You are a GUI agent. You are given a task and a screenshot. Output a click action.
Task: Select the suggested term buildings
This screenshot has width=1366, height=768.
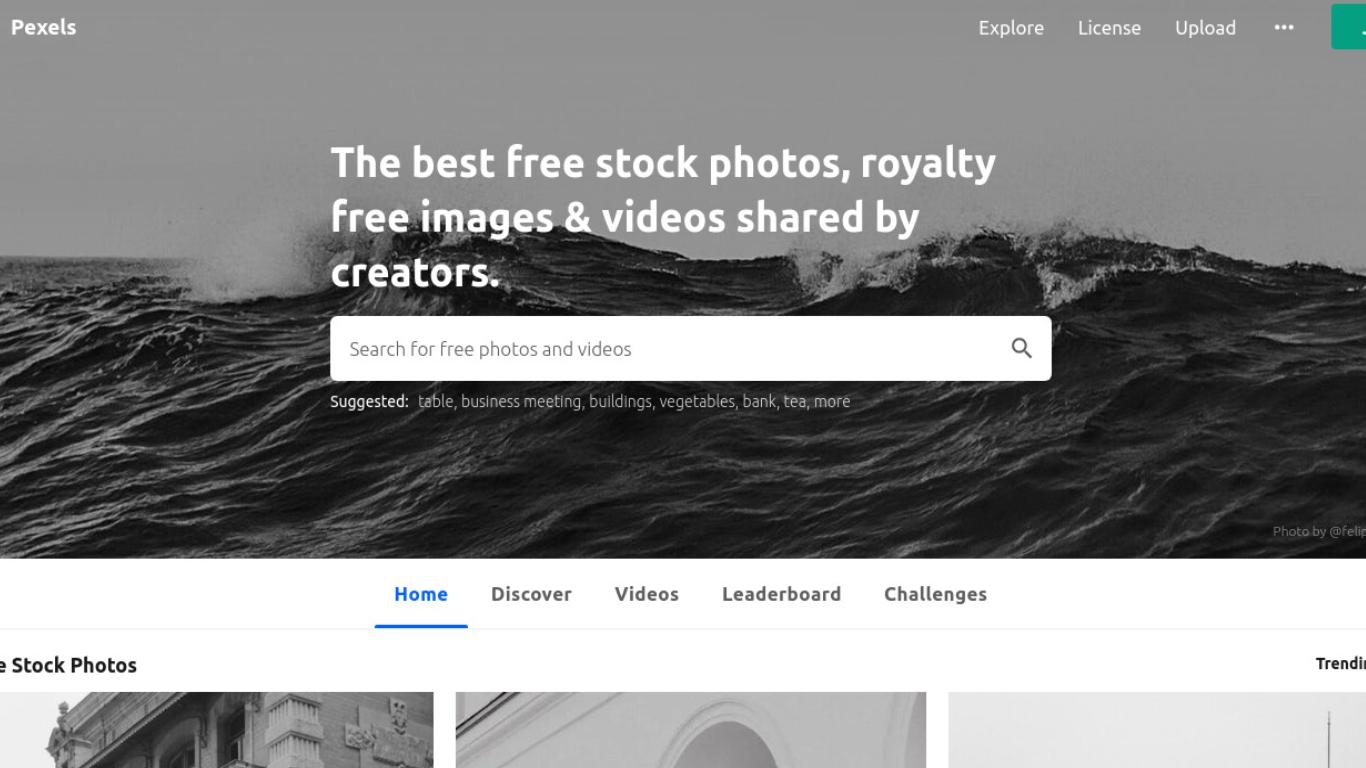click(x=620, y=401)
